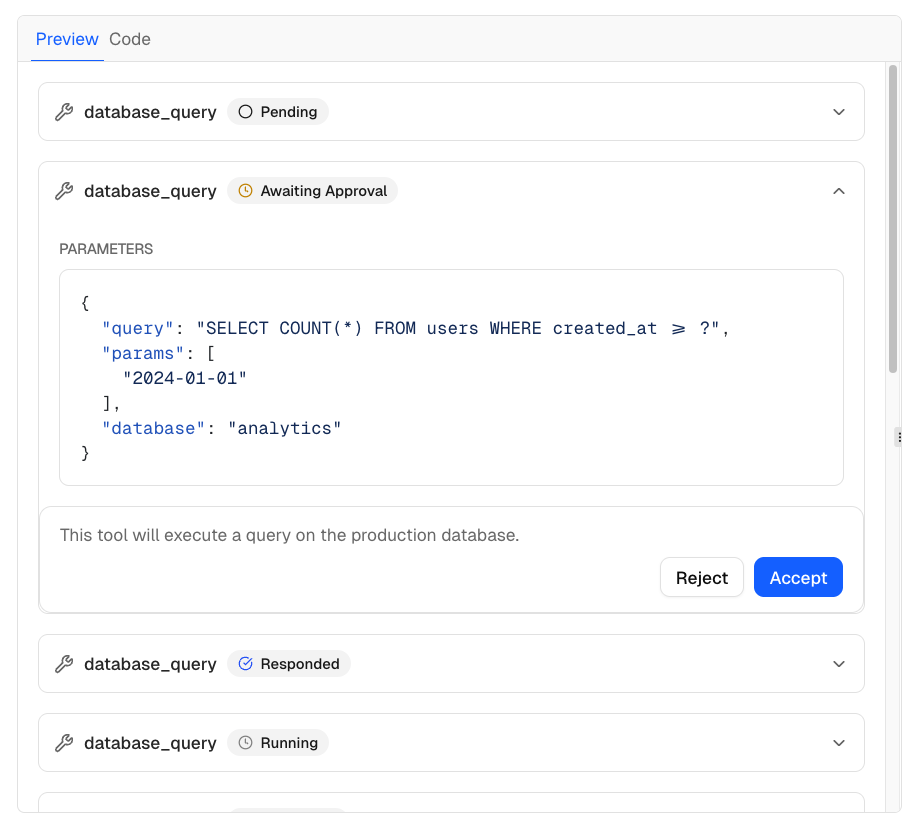921x833 pixels.
Task: Click the circle icon in the Pending badge
Action: click(x=244, y=111)
